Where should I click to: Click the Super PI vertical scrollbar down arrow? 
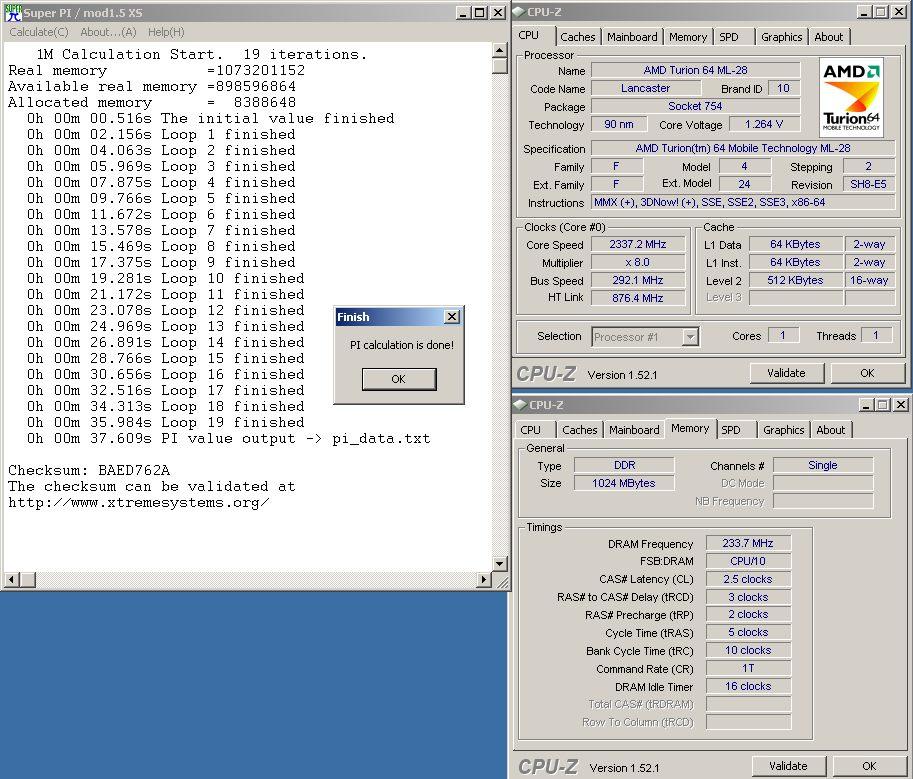tap(500, 564)
